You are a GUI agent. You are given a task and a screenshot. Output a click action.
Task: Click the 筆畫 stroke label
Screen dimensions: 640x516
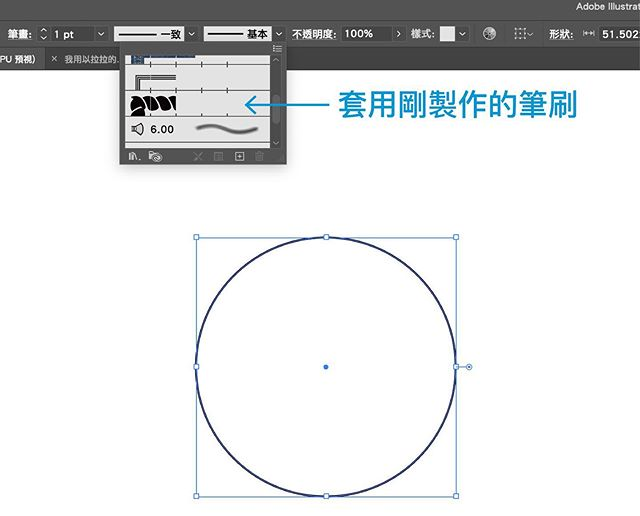coord(19,34)
